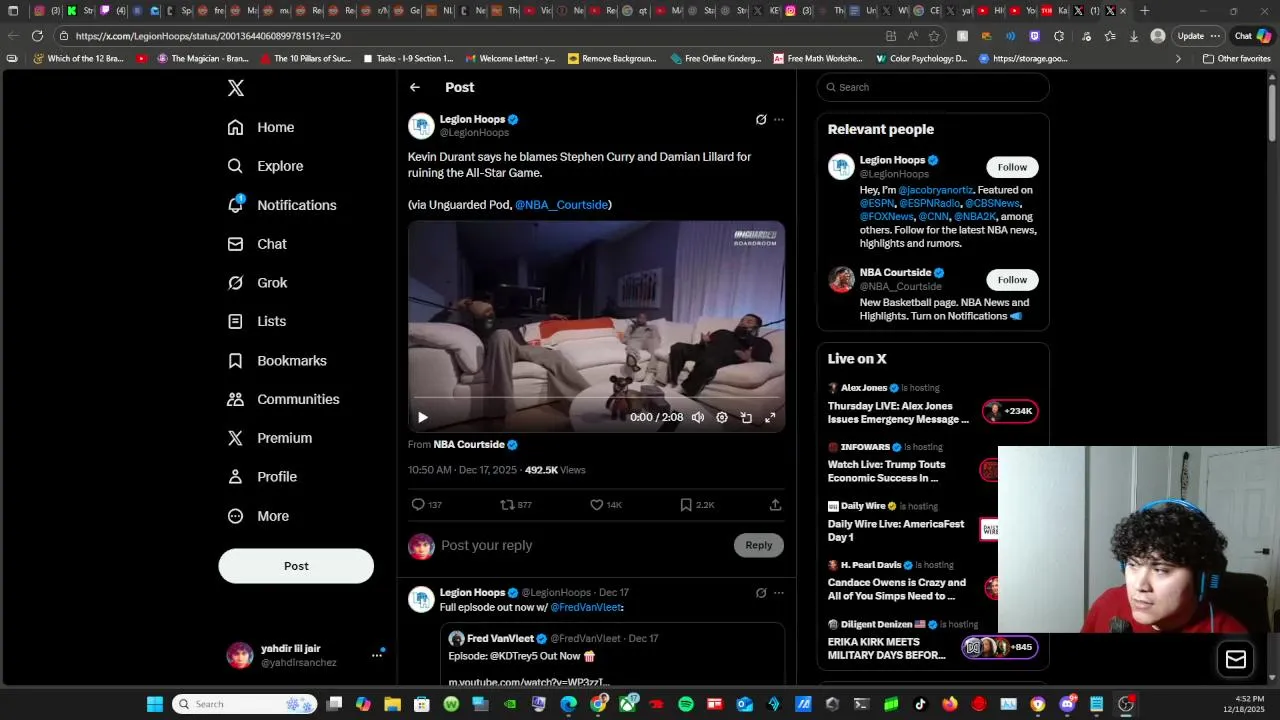The image size is (1280, 720).
Task: Open Bookmarks in the left sidebar
Action: 277,360
